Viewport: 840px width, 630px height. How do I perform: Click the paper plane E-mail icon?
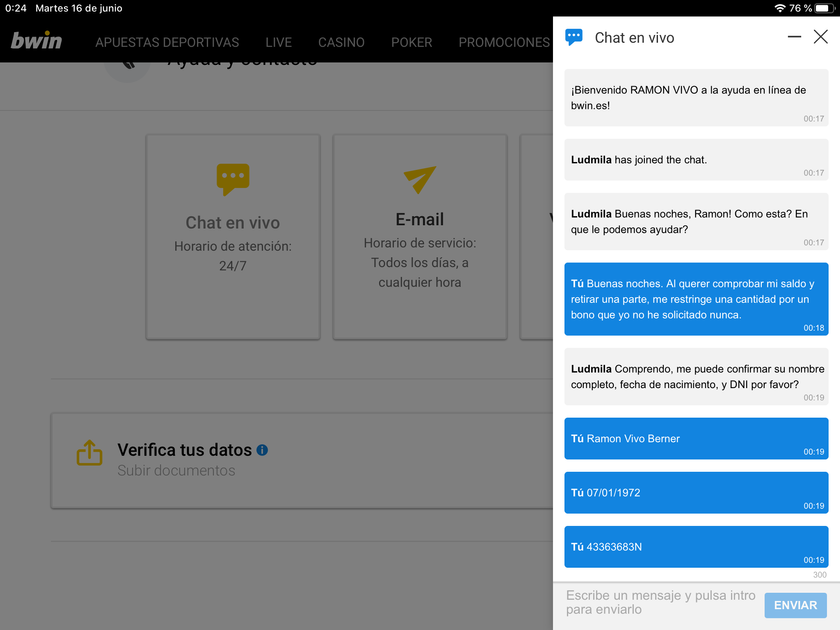coord(419,179)
